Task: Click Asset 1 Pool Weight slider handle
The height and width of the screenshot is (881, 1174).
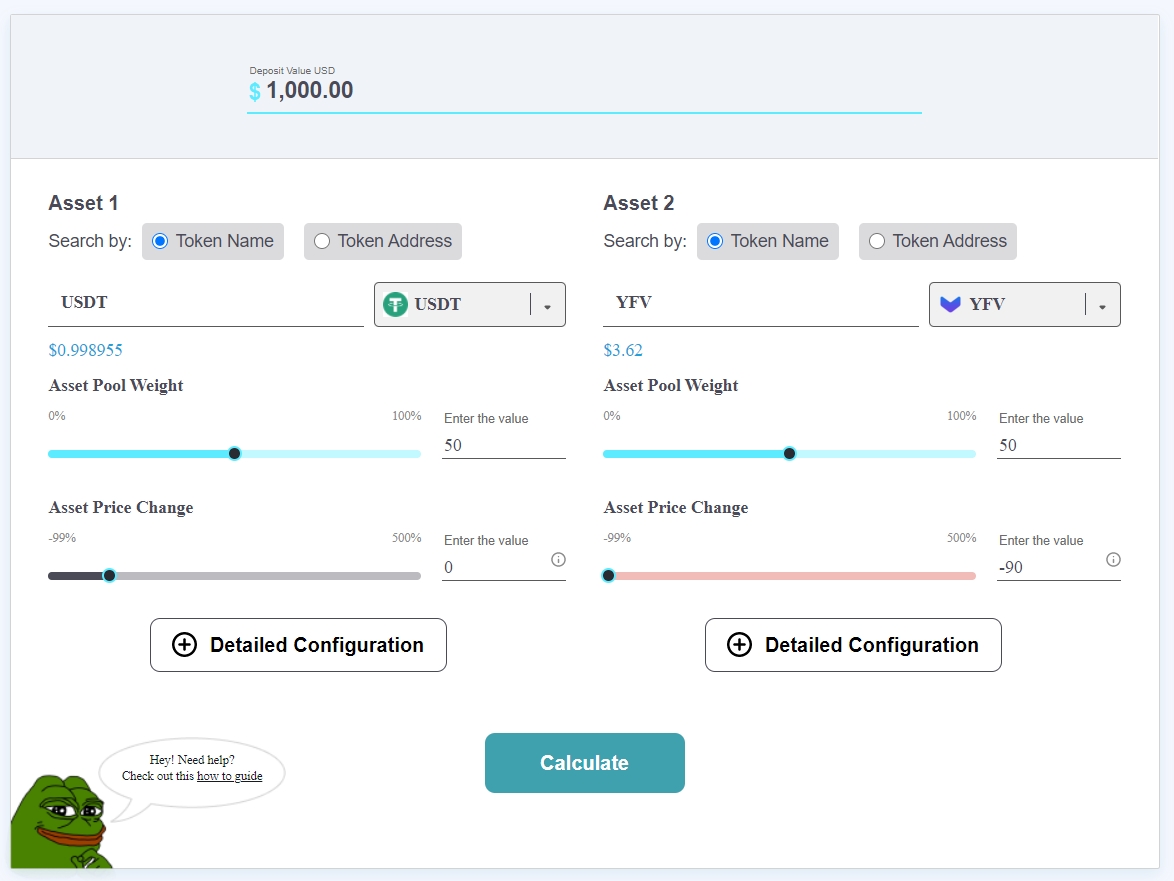Action: point(235,454)
